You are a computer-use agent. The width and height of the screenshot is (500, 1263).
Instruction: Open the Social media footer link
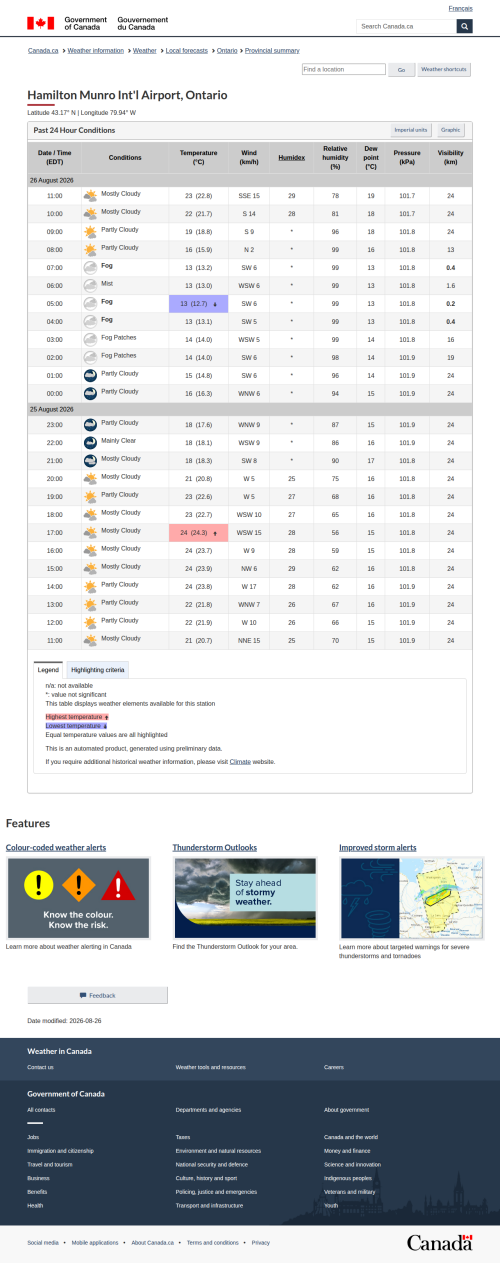pos(43,1242)
